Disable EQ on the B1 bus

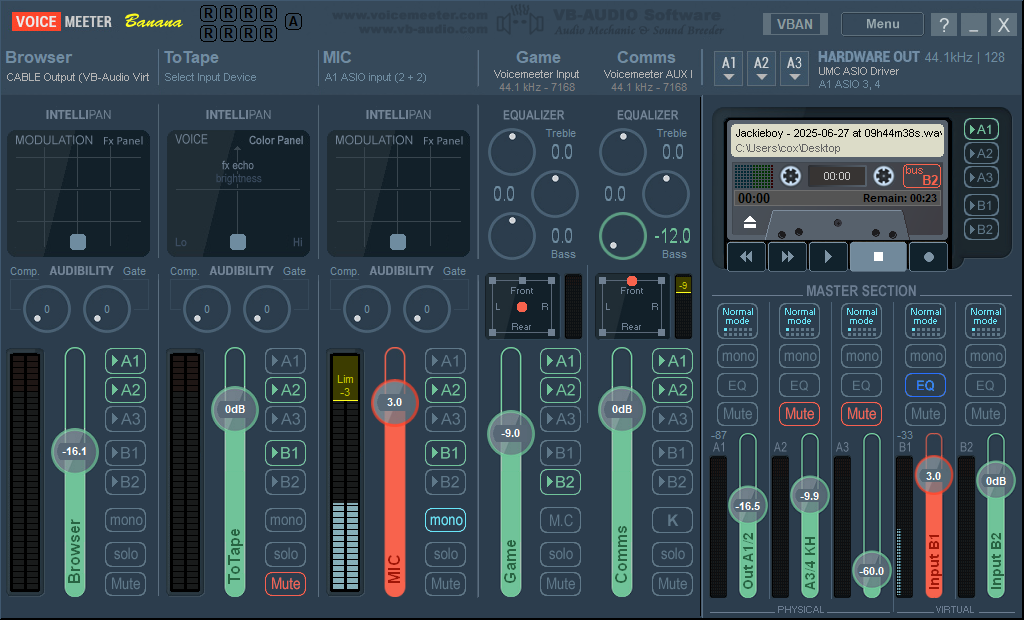point(925,385)
